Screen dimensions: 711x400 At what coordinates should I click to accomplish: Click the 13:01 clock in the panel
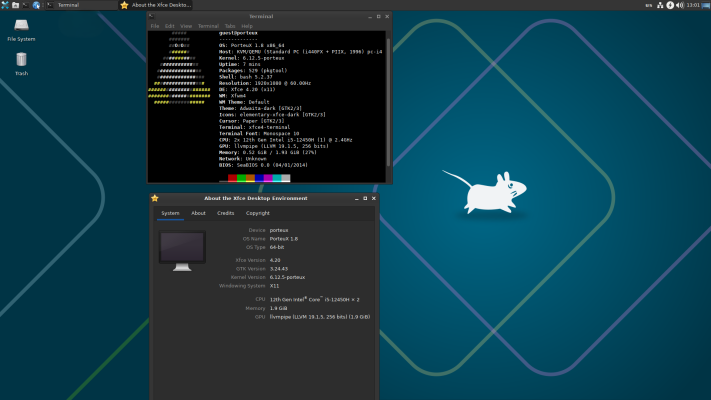click(x=693, y=5)
